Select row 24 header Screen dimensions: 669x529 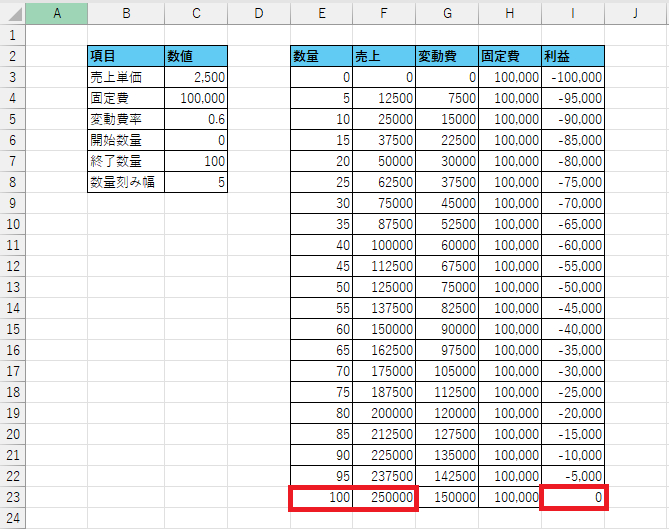pyautogui.click(x=13, y=518)
